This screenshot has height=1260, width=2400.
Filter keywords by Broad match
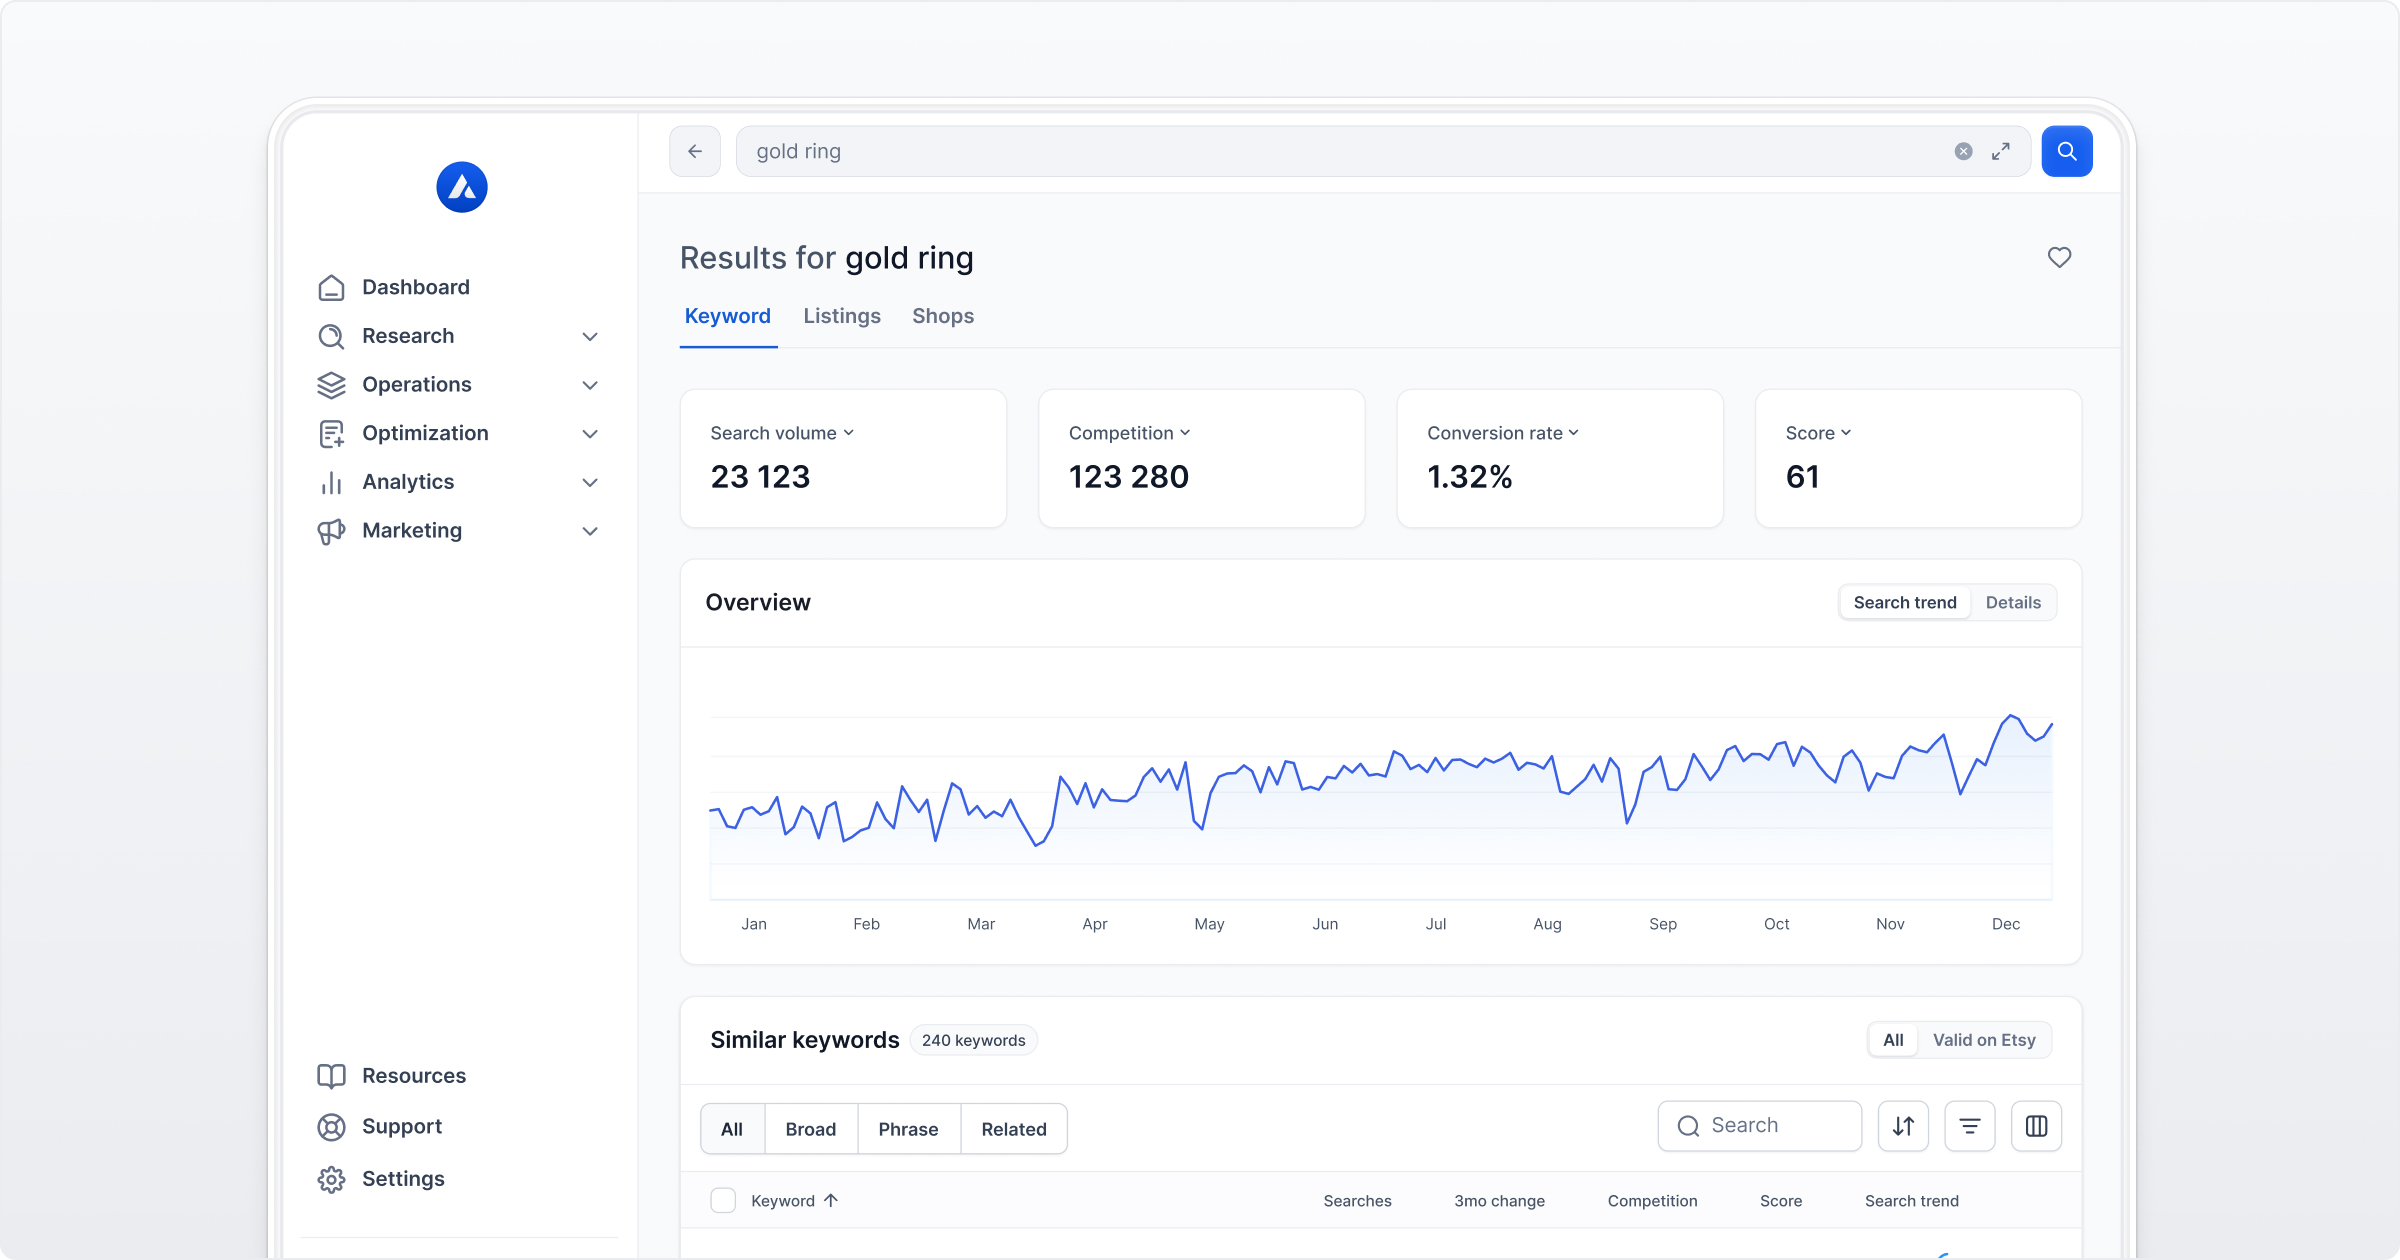pyautogui.click(x=810, y=1129)
